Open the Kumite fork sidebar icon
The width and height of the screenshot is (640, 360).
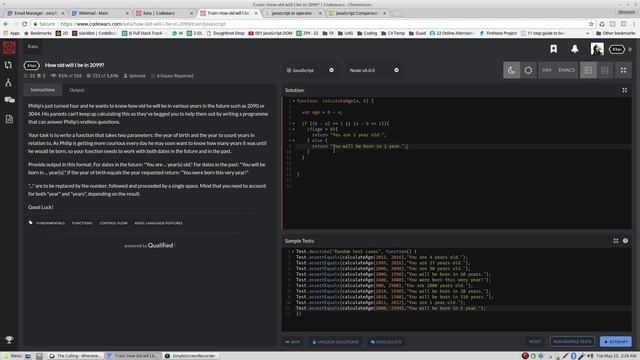tap(9, 82)
